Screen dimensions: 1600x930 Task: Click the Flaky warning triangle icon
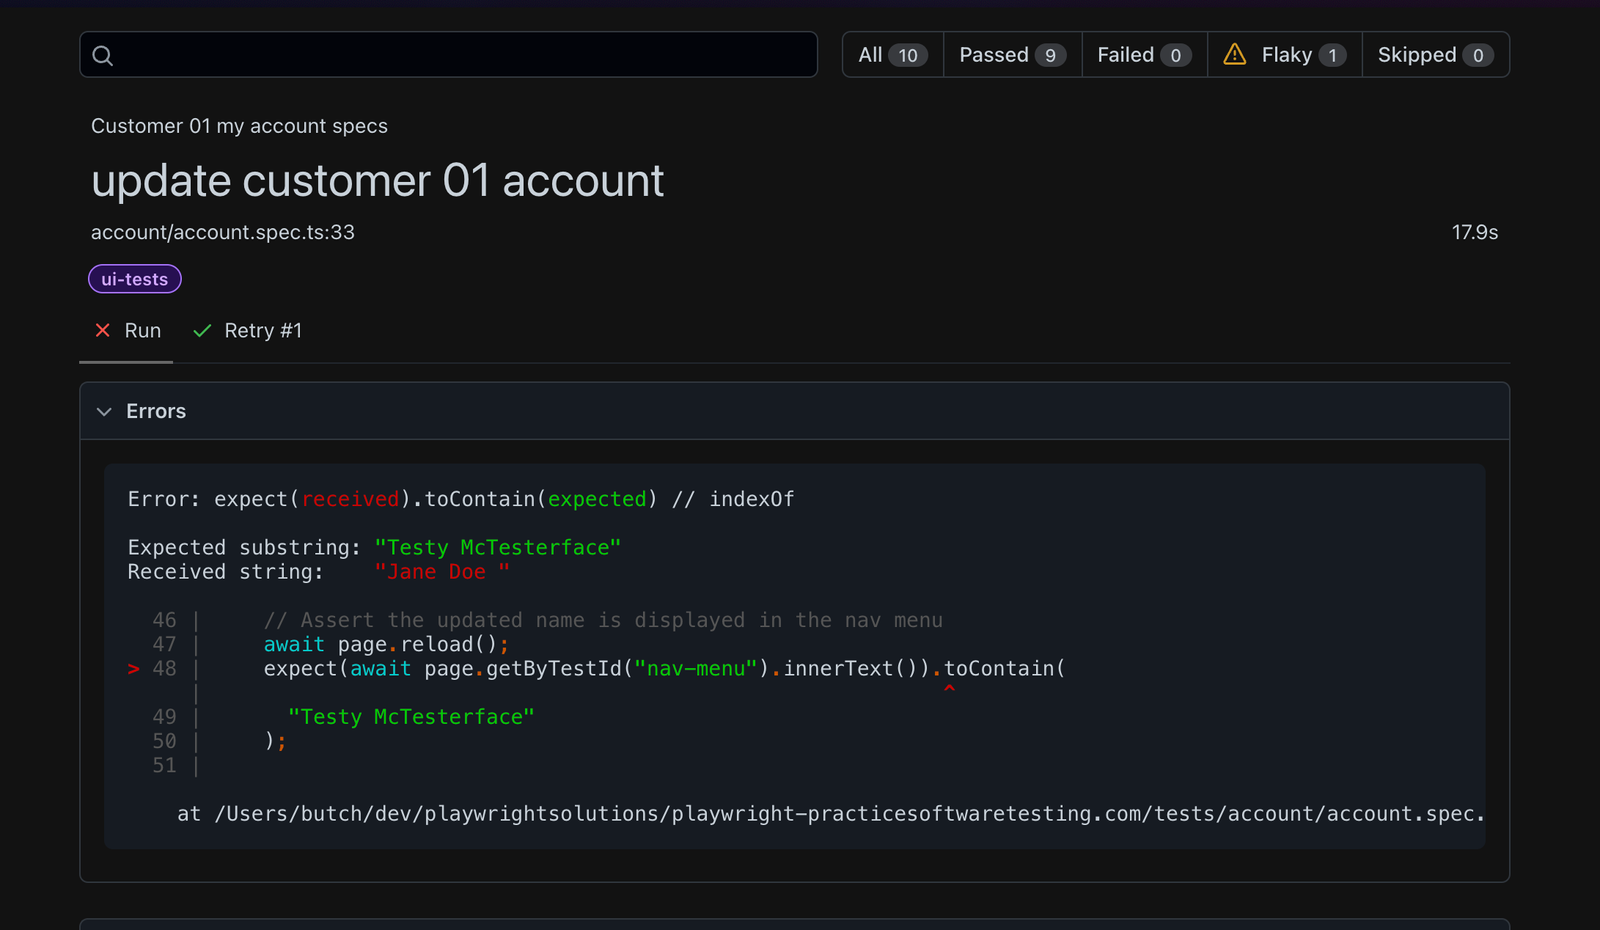pyautogui.click(x=1234, y=55)
